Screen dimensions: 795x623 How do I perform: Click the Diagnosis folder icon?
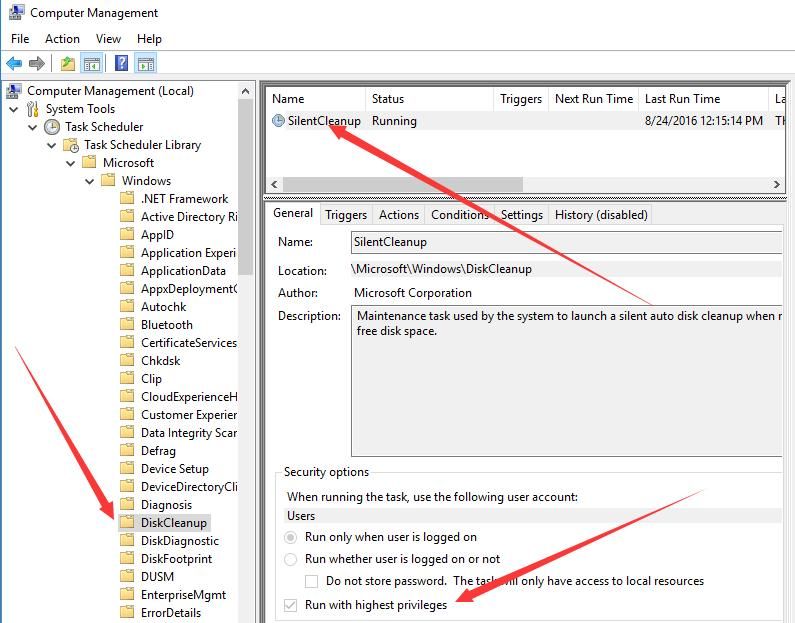pos(127,504)
